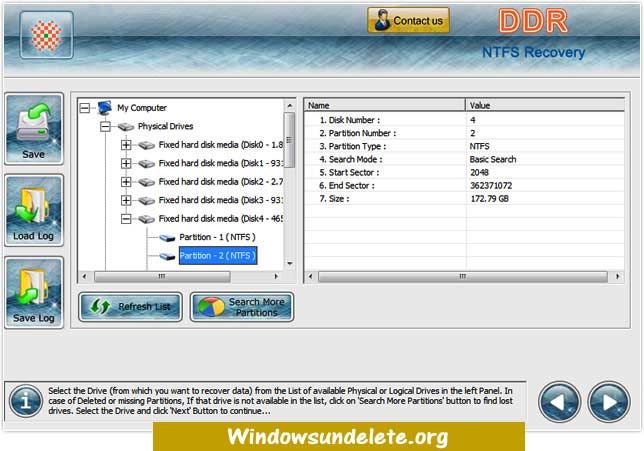The image size is (644, 451).
Task: Expand the Disk2 hard disk node
Action: 126,182
